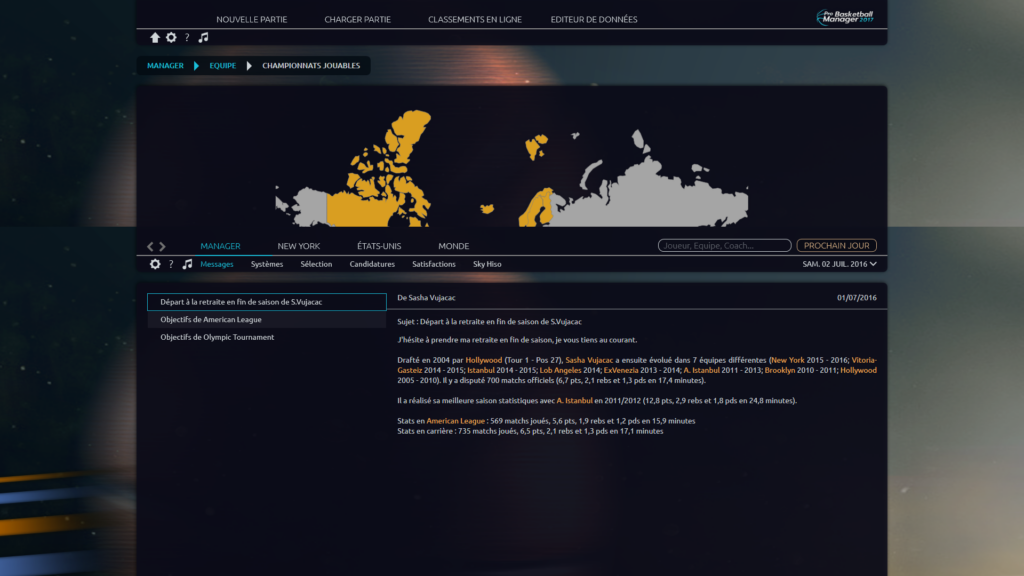Open the Messages sub-tab
This screenshot has height=576, width=1024.
[x=217, y=264]
